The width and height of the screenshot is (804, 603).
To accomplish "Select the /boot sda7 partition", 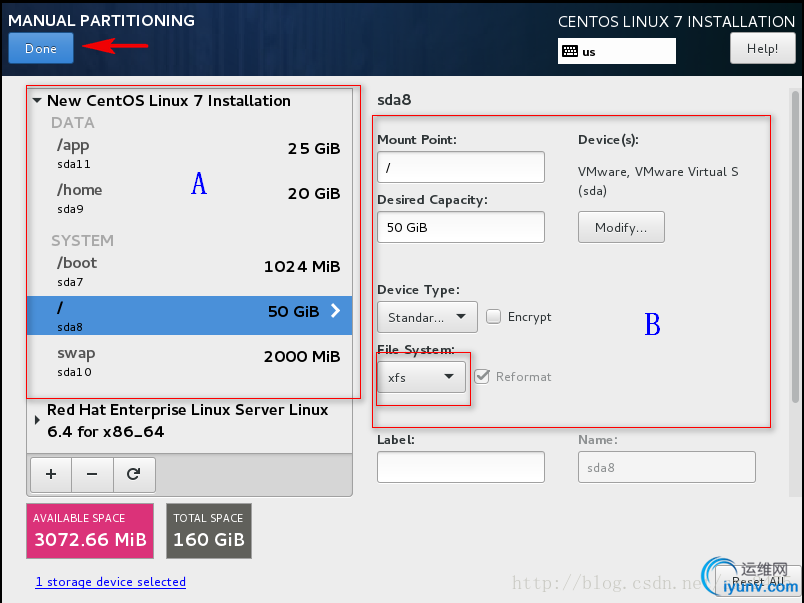I will point(190,271).
